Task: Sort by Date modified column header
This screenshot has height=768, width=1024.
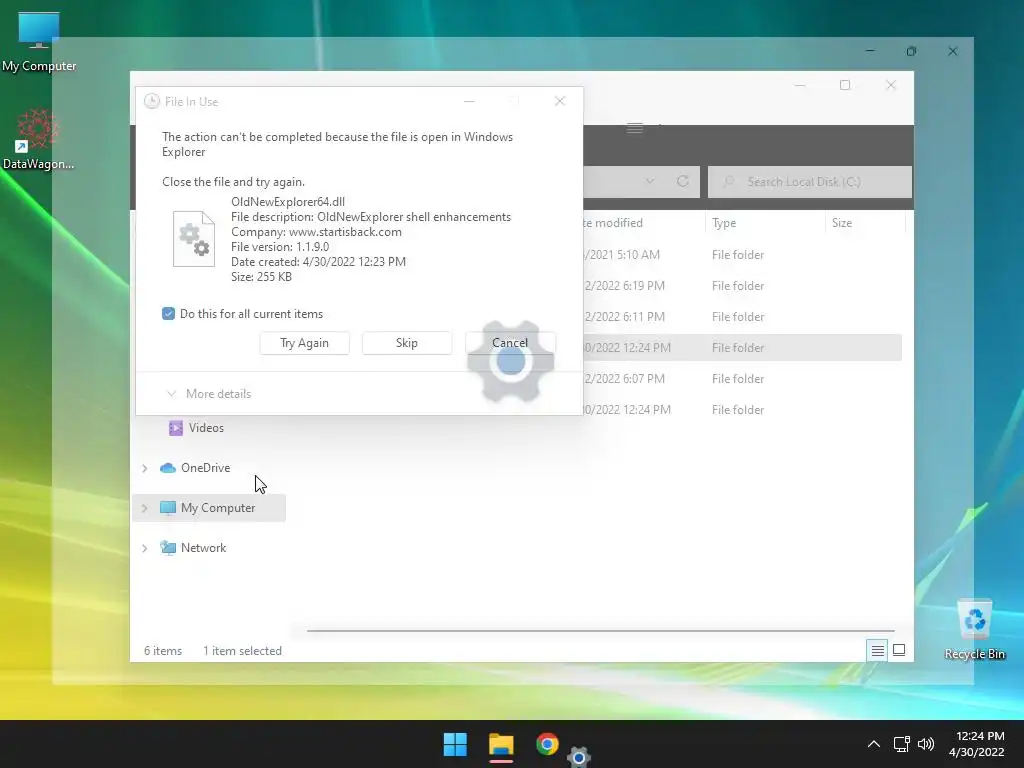Action: pos(613,223)
